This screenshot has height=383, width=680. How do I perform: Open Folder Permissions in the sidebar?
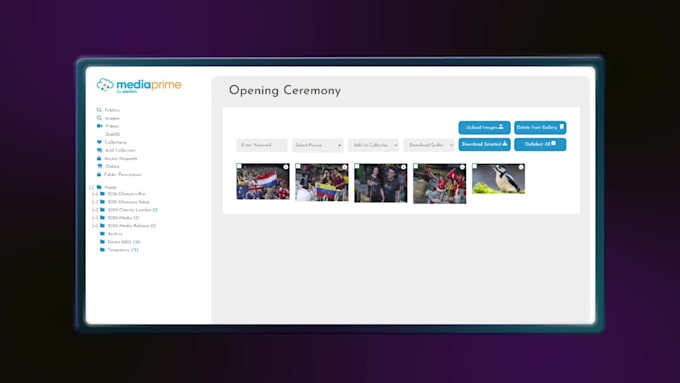(x=123, y=174)
